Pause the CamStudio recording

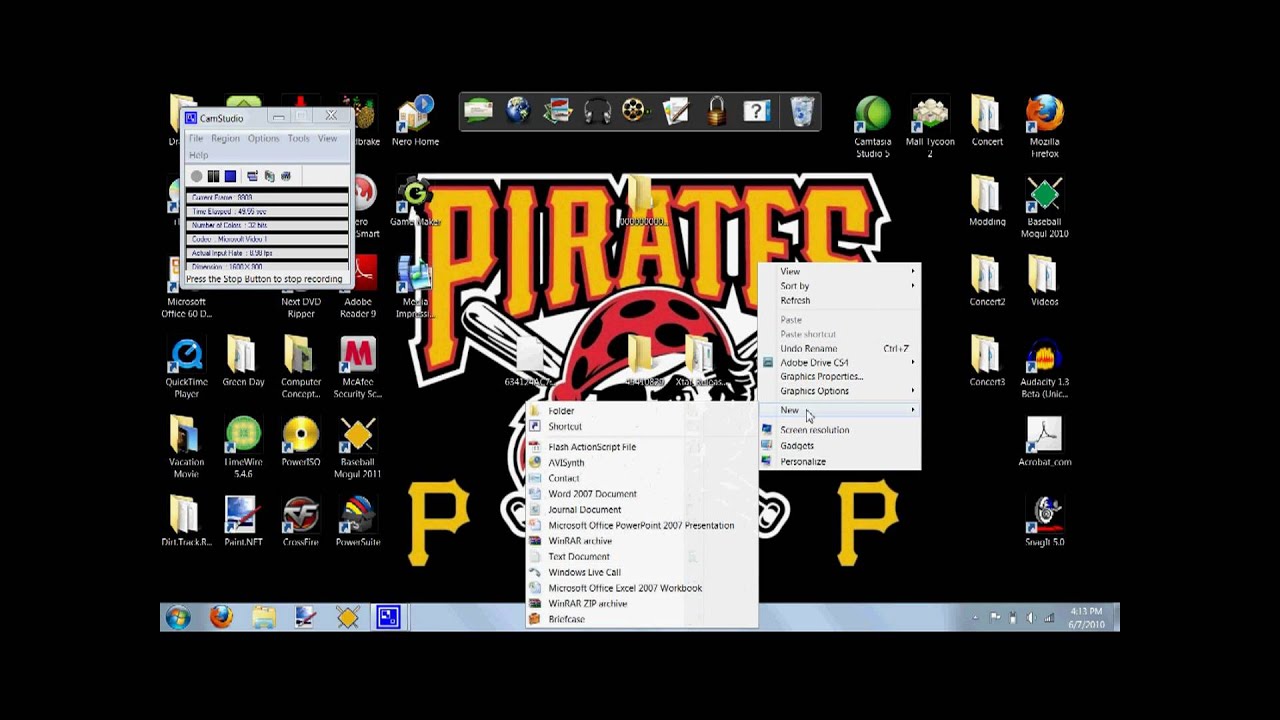(213, 176)
